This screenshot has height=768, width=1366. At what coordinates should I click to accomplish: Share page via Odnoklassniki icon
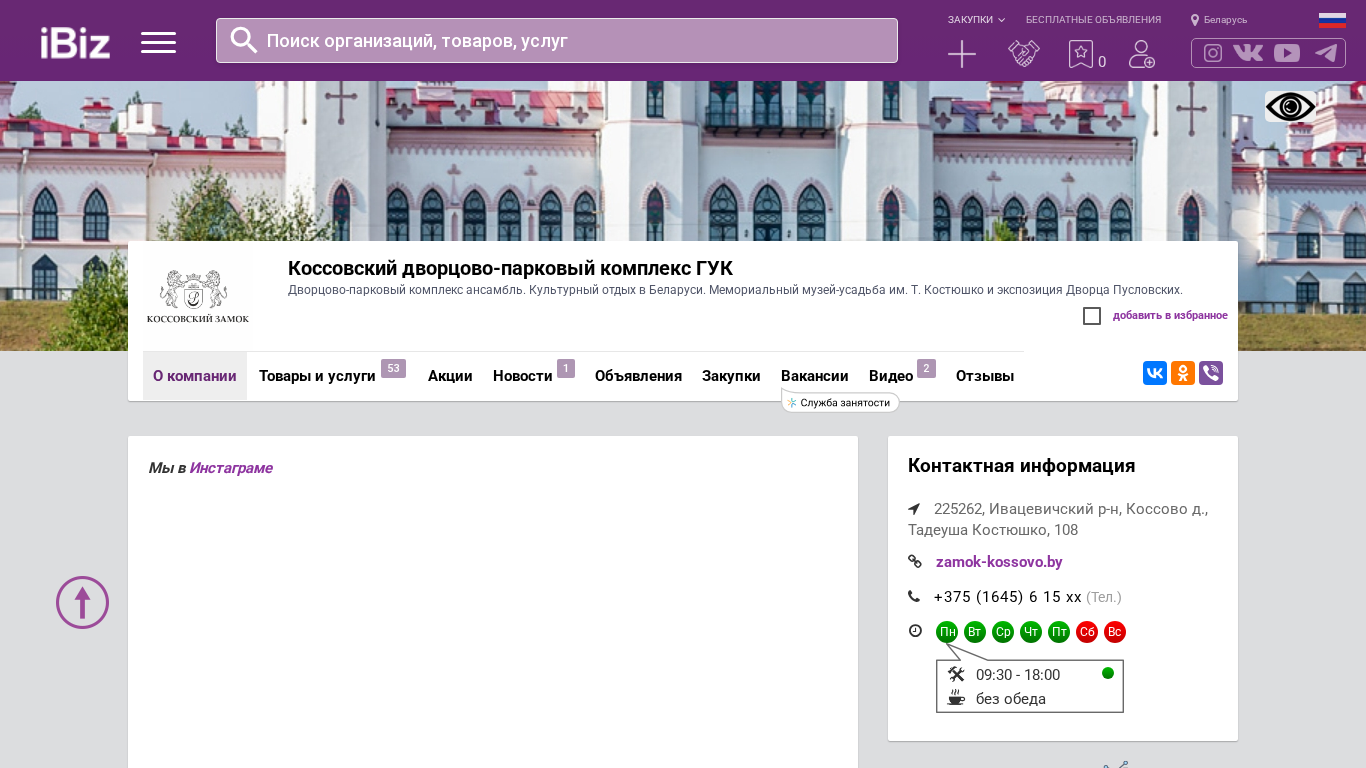tap(1183, 373)
